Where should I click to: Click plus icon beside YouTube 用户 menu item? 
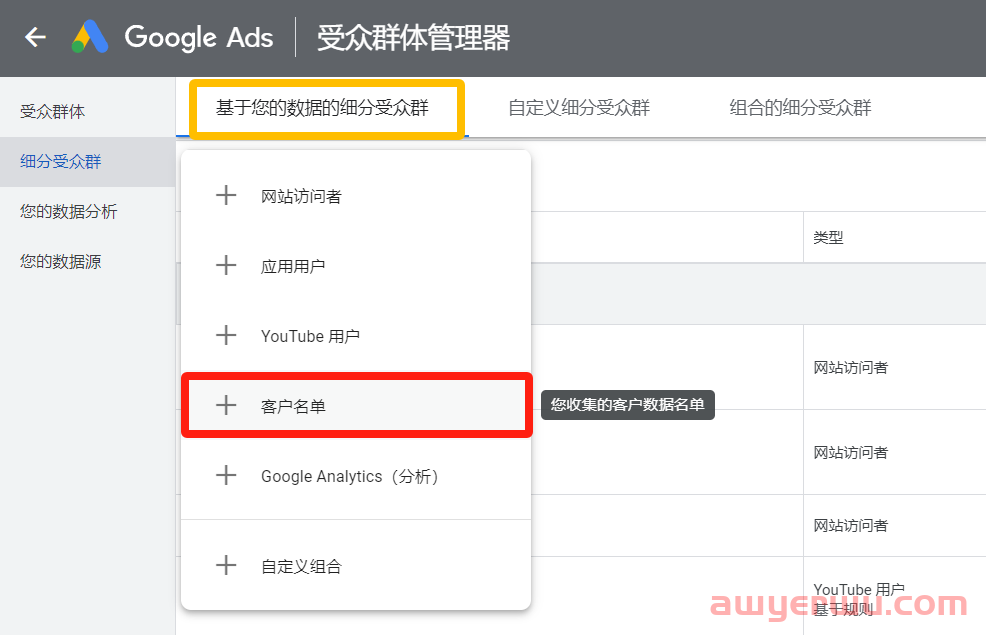pos(226,335)
